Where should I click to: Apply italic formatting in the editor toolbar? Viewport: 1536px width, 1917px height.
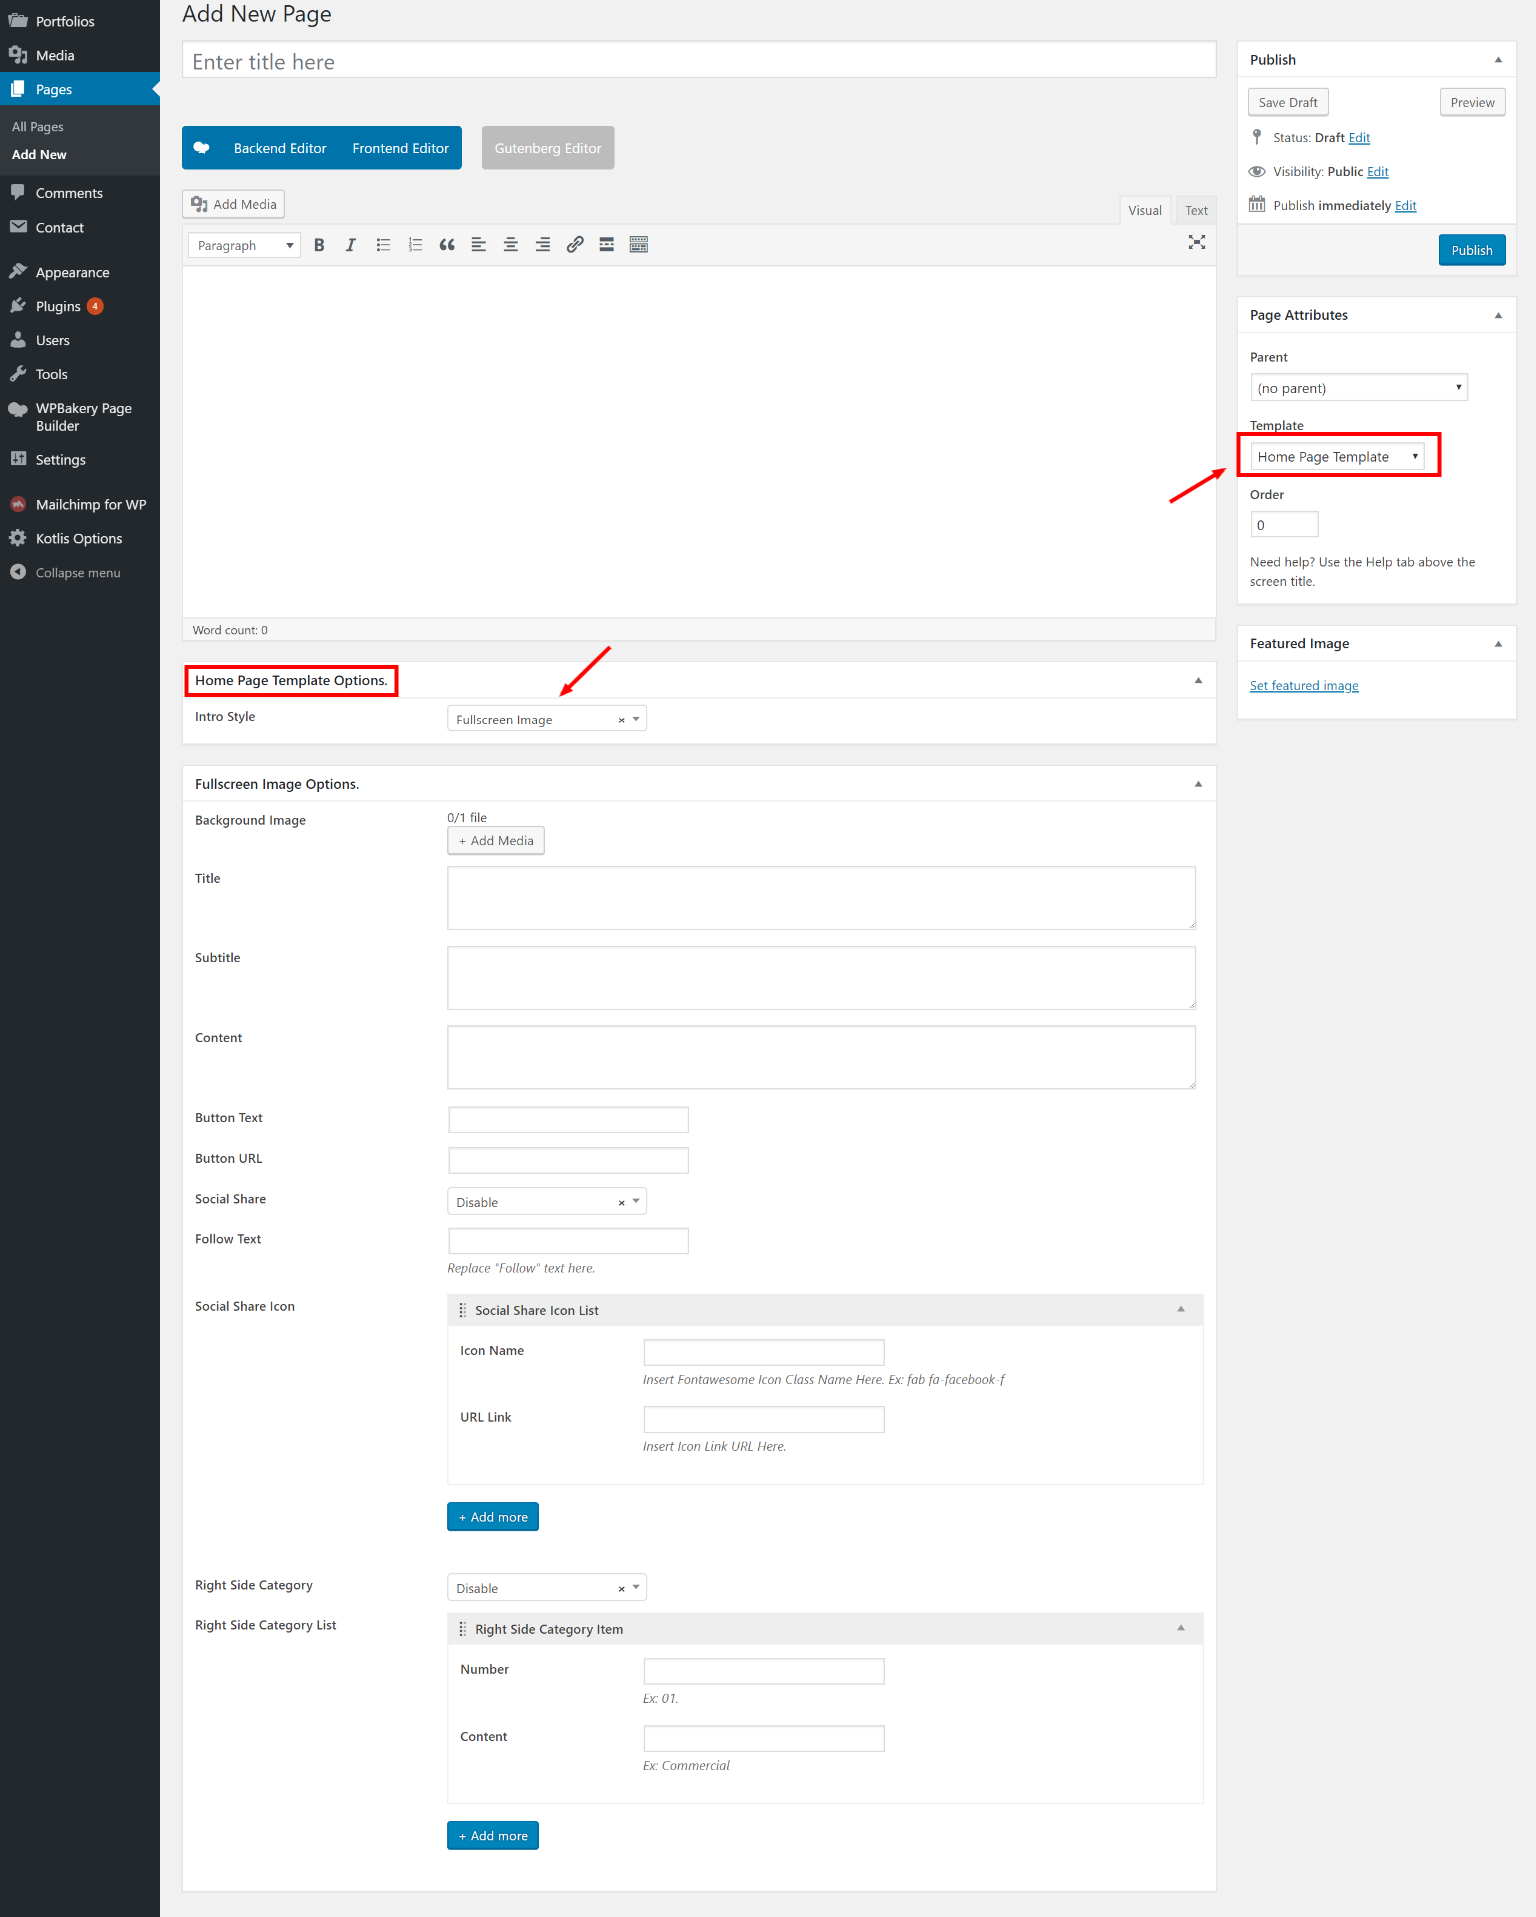351,245
